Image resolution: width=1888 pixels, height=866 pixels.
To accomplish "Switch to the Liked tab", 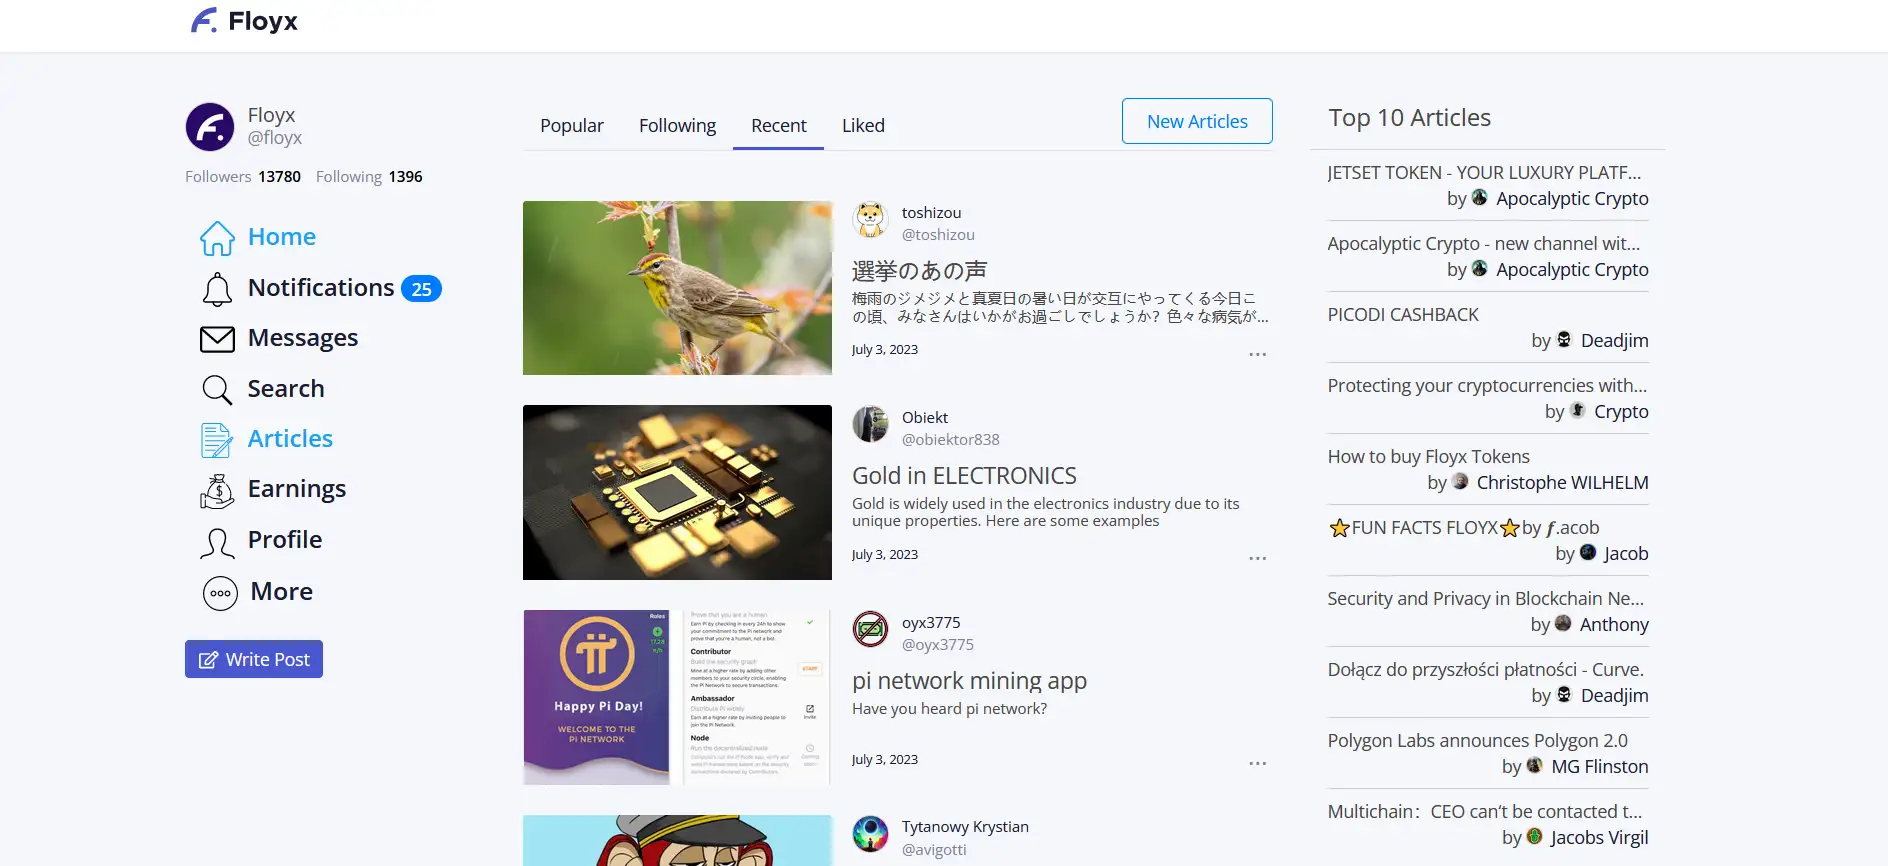I will [x=863, y=125].
